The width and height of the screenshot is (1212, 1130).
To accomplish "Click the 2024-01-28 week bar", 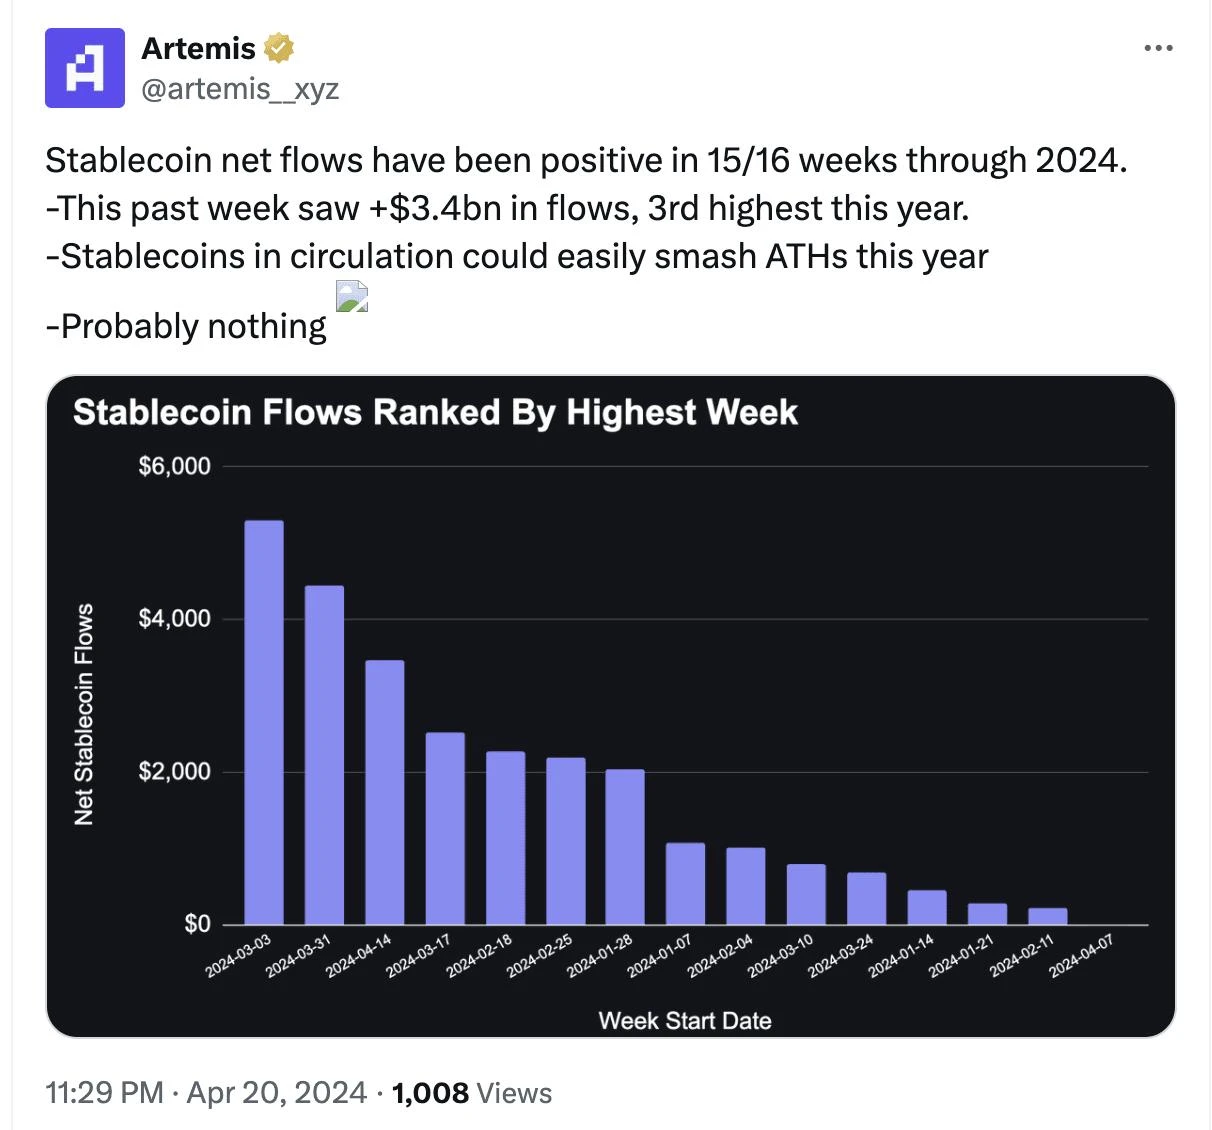I will click(625, 846).
